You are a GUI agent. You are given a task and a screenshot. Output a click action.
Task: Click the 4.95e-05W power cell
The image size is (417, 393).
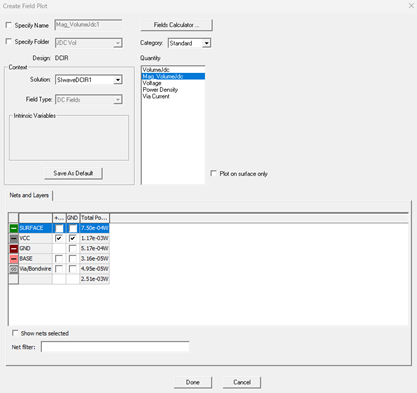(95, 269)
